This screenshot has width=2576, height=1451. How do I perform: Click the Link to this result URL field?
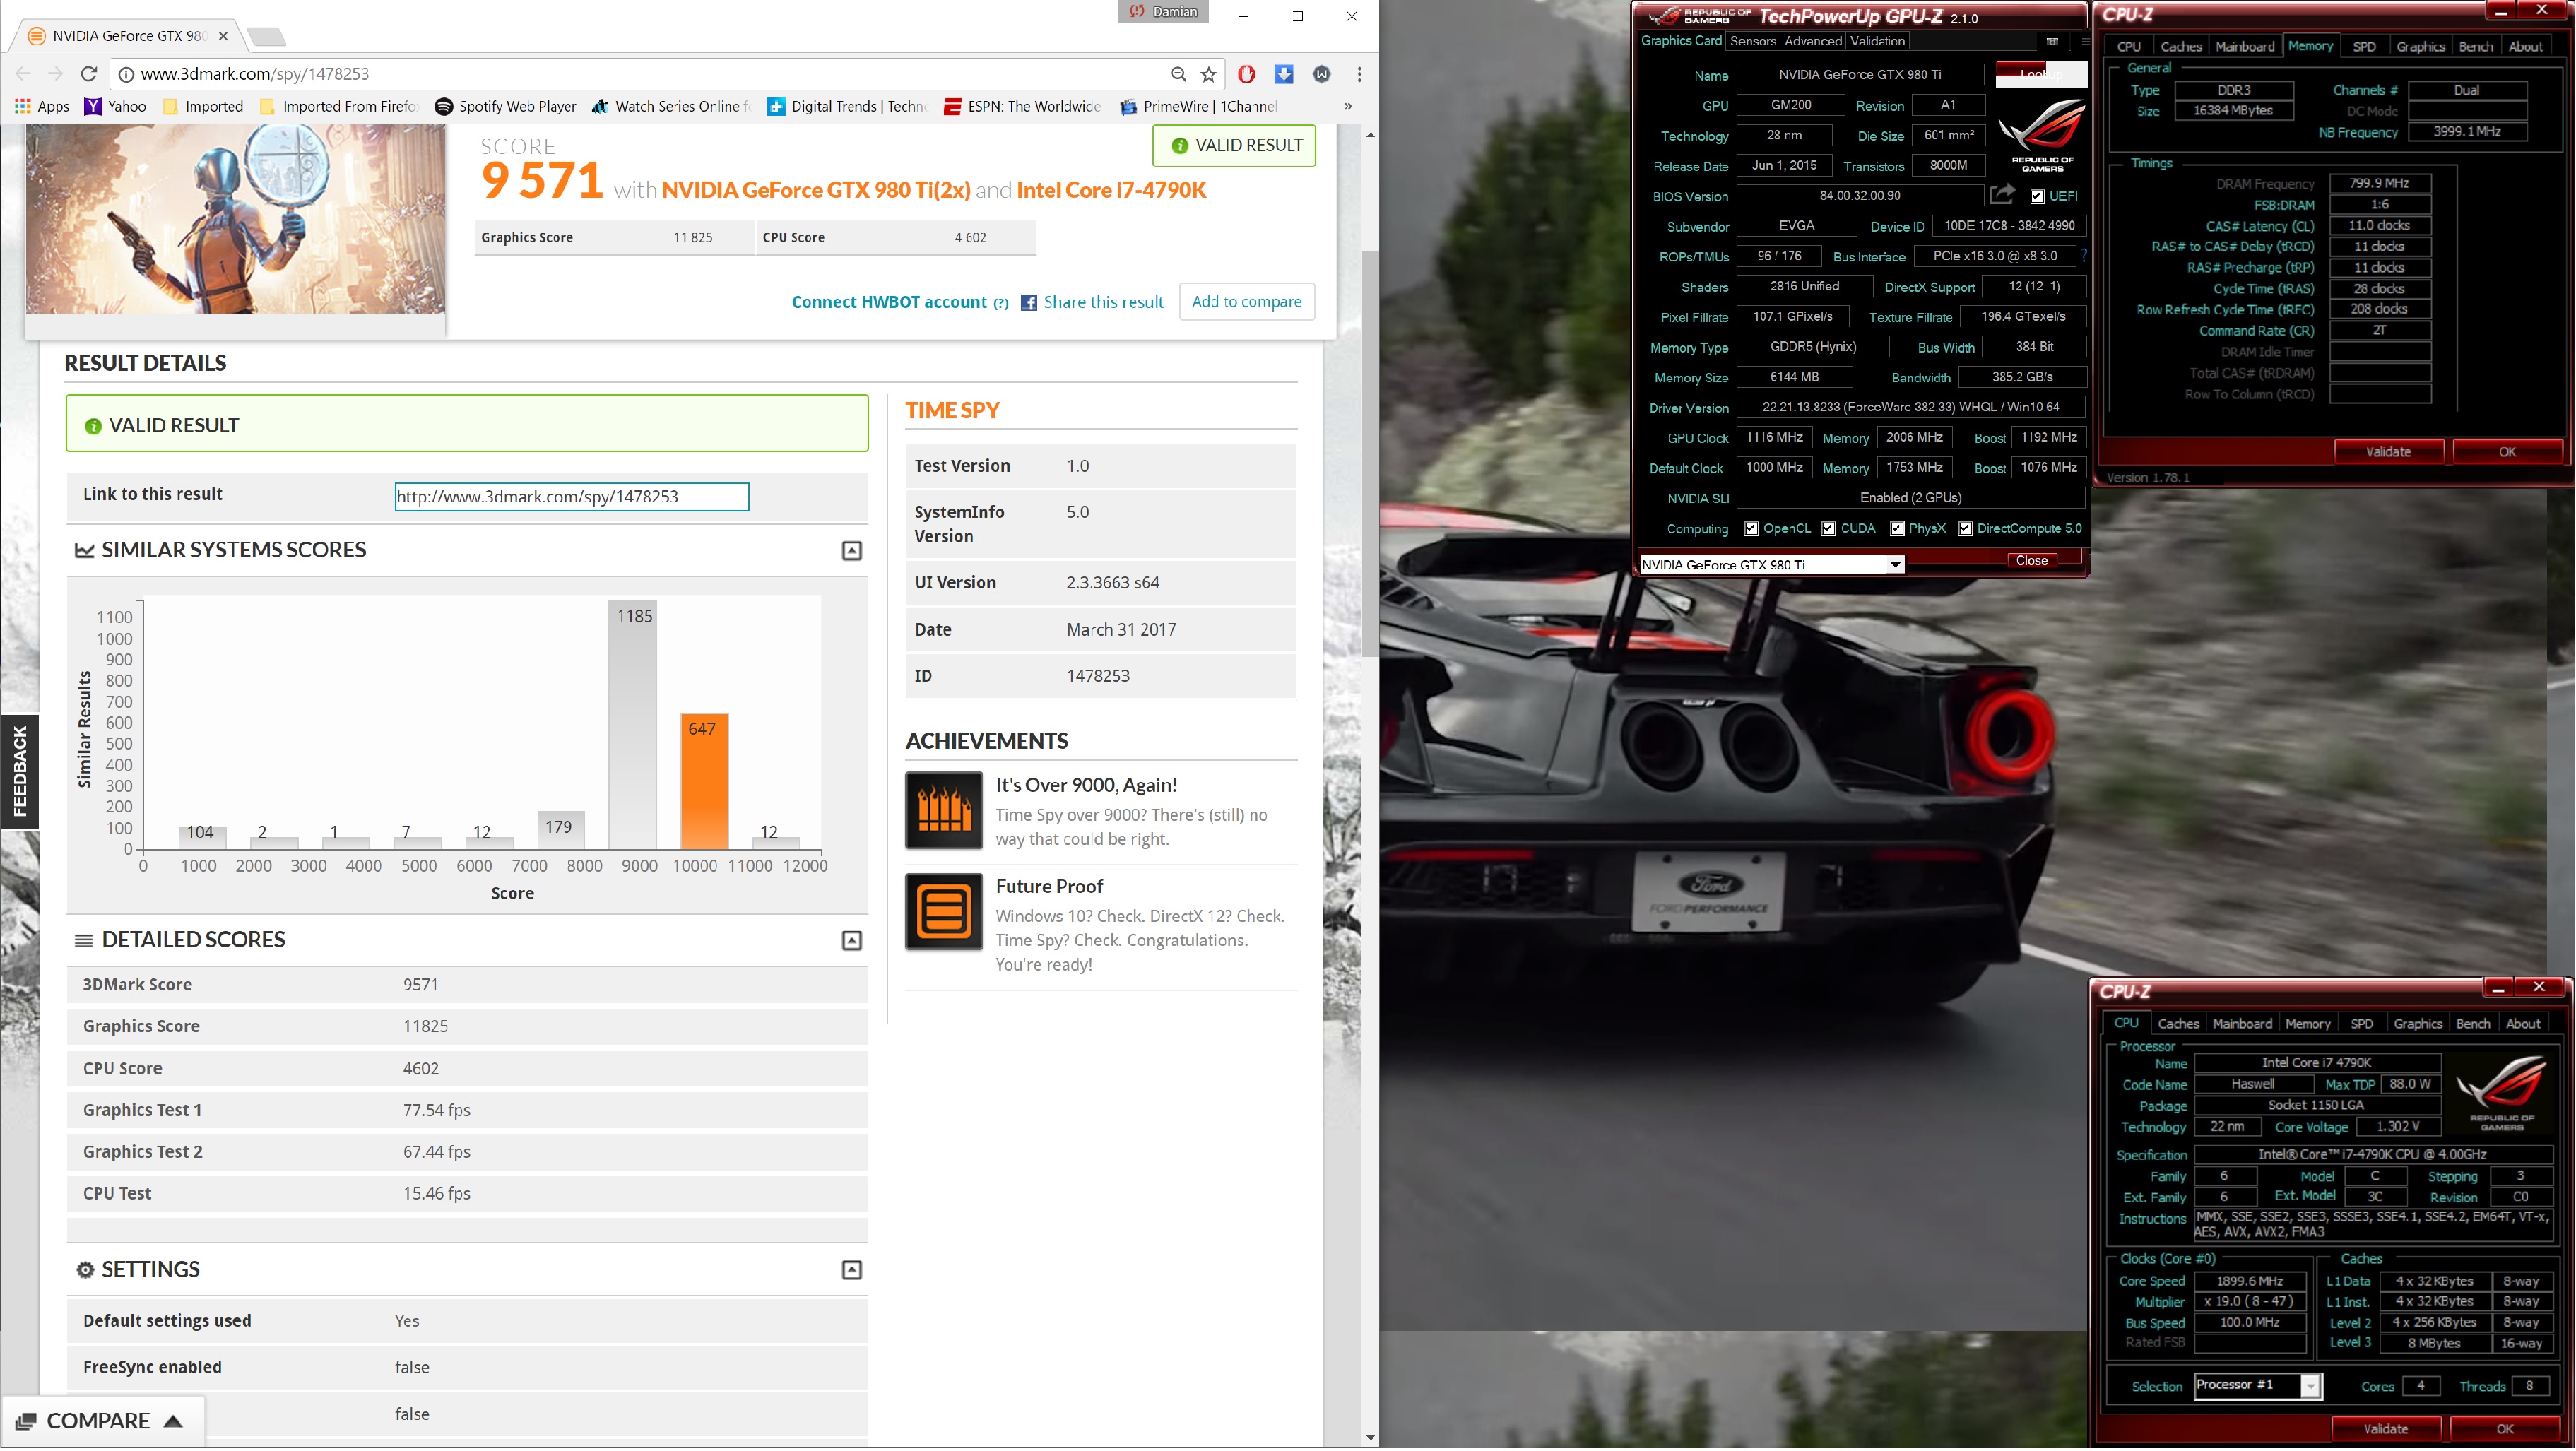[x=571, y=497]
